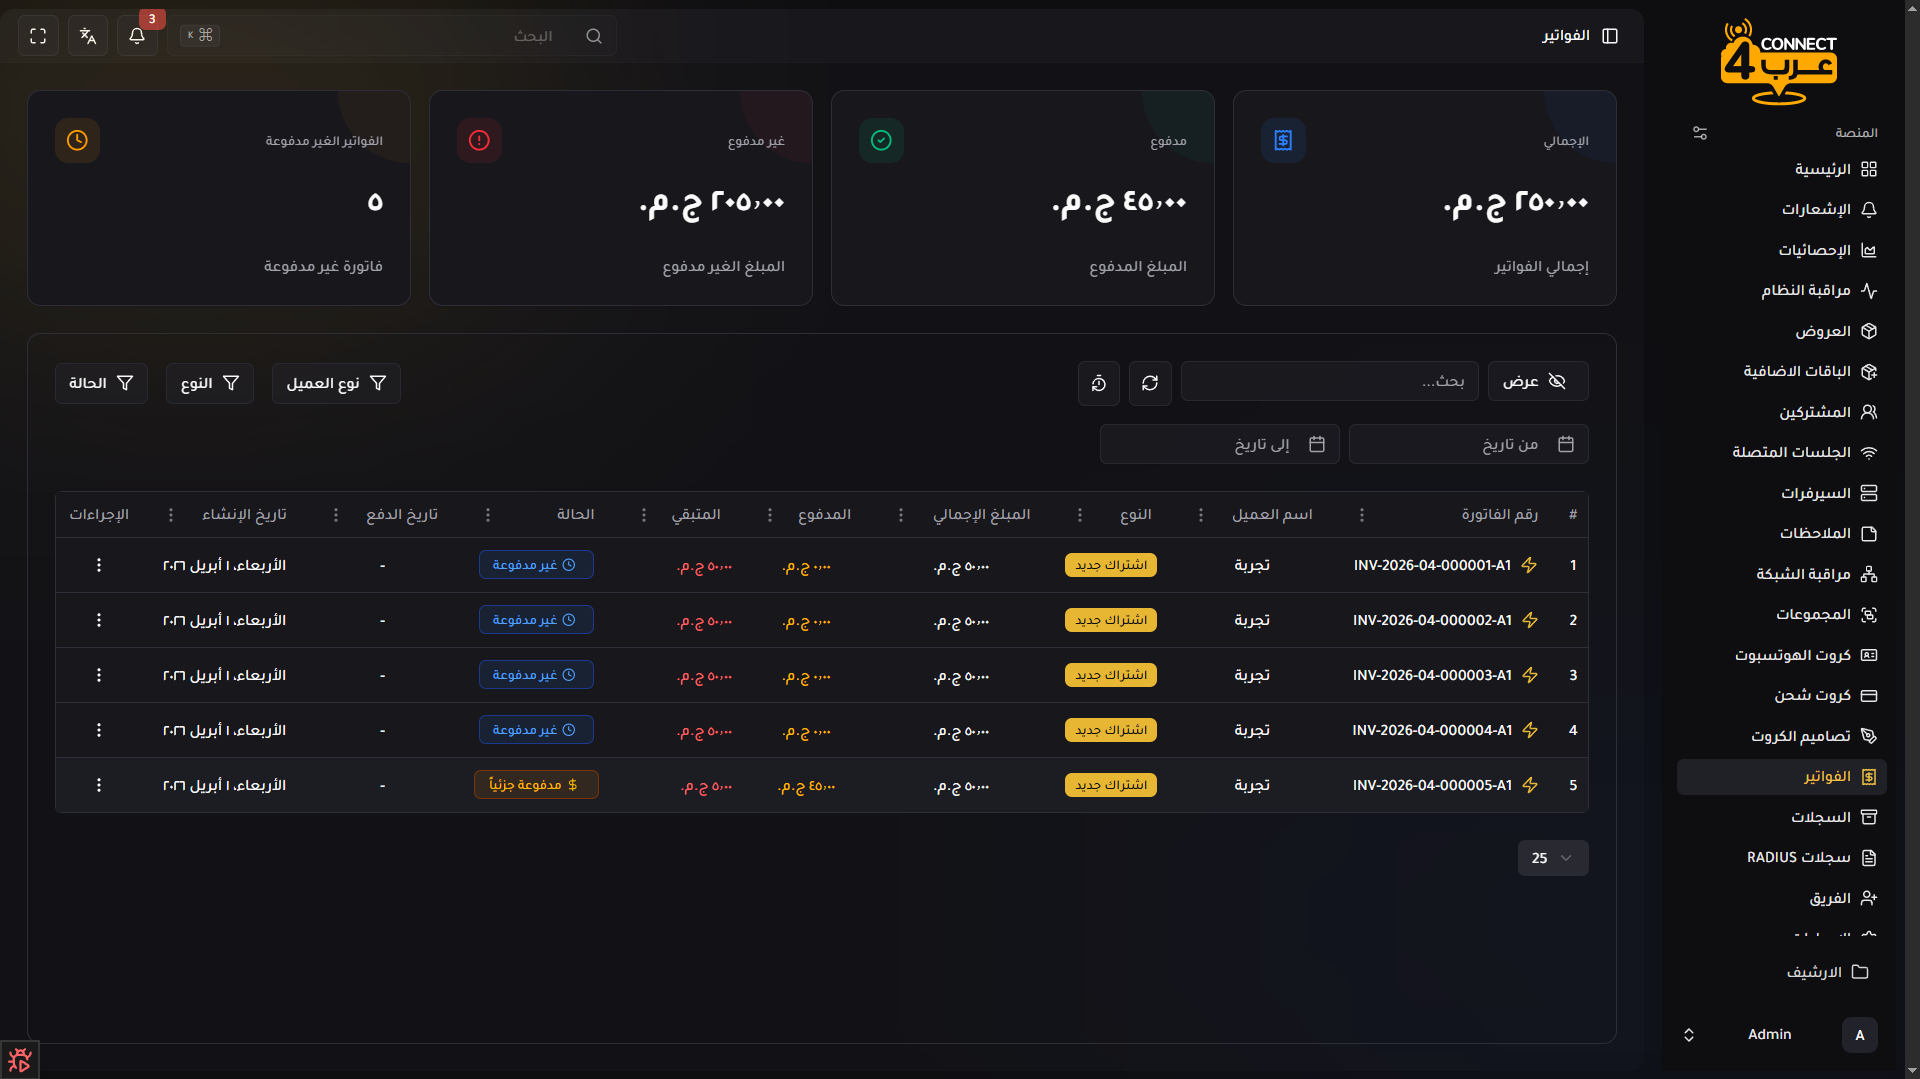Image resolution: width=1920 pixels, height=1079 pixels.
Task: Open the نوع العميل customer type filter
Action: coord(336,383)
